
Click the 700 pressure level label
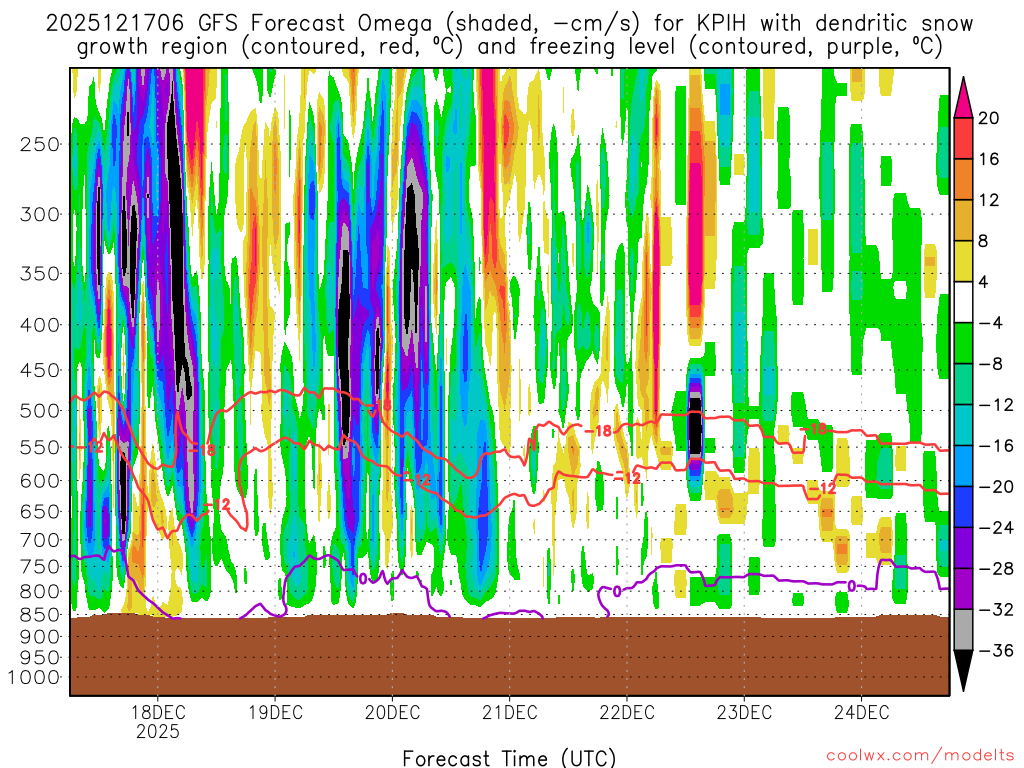40,541
